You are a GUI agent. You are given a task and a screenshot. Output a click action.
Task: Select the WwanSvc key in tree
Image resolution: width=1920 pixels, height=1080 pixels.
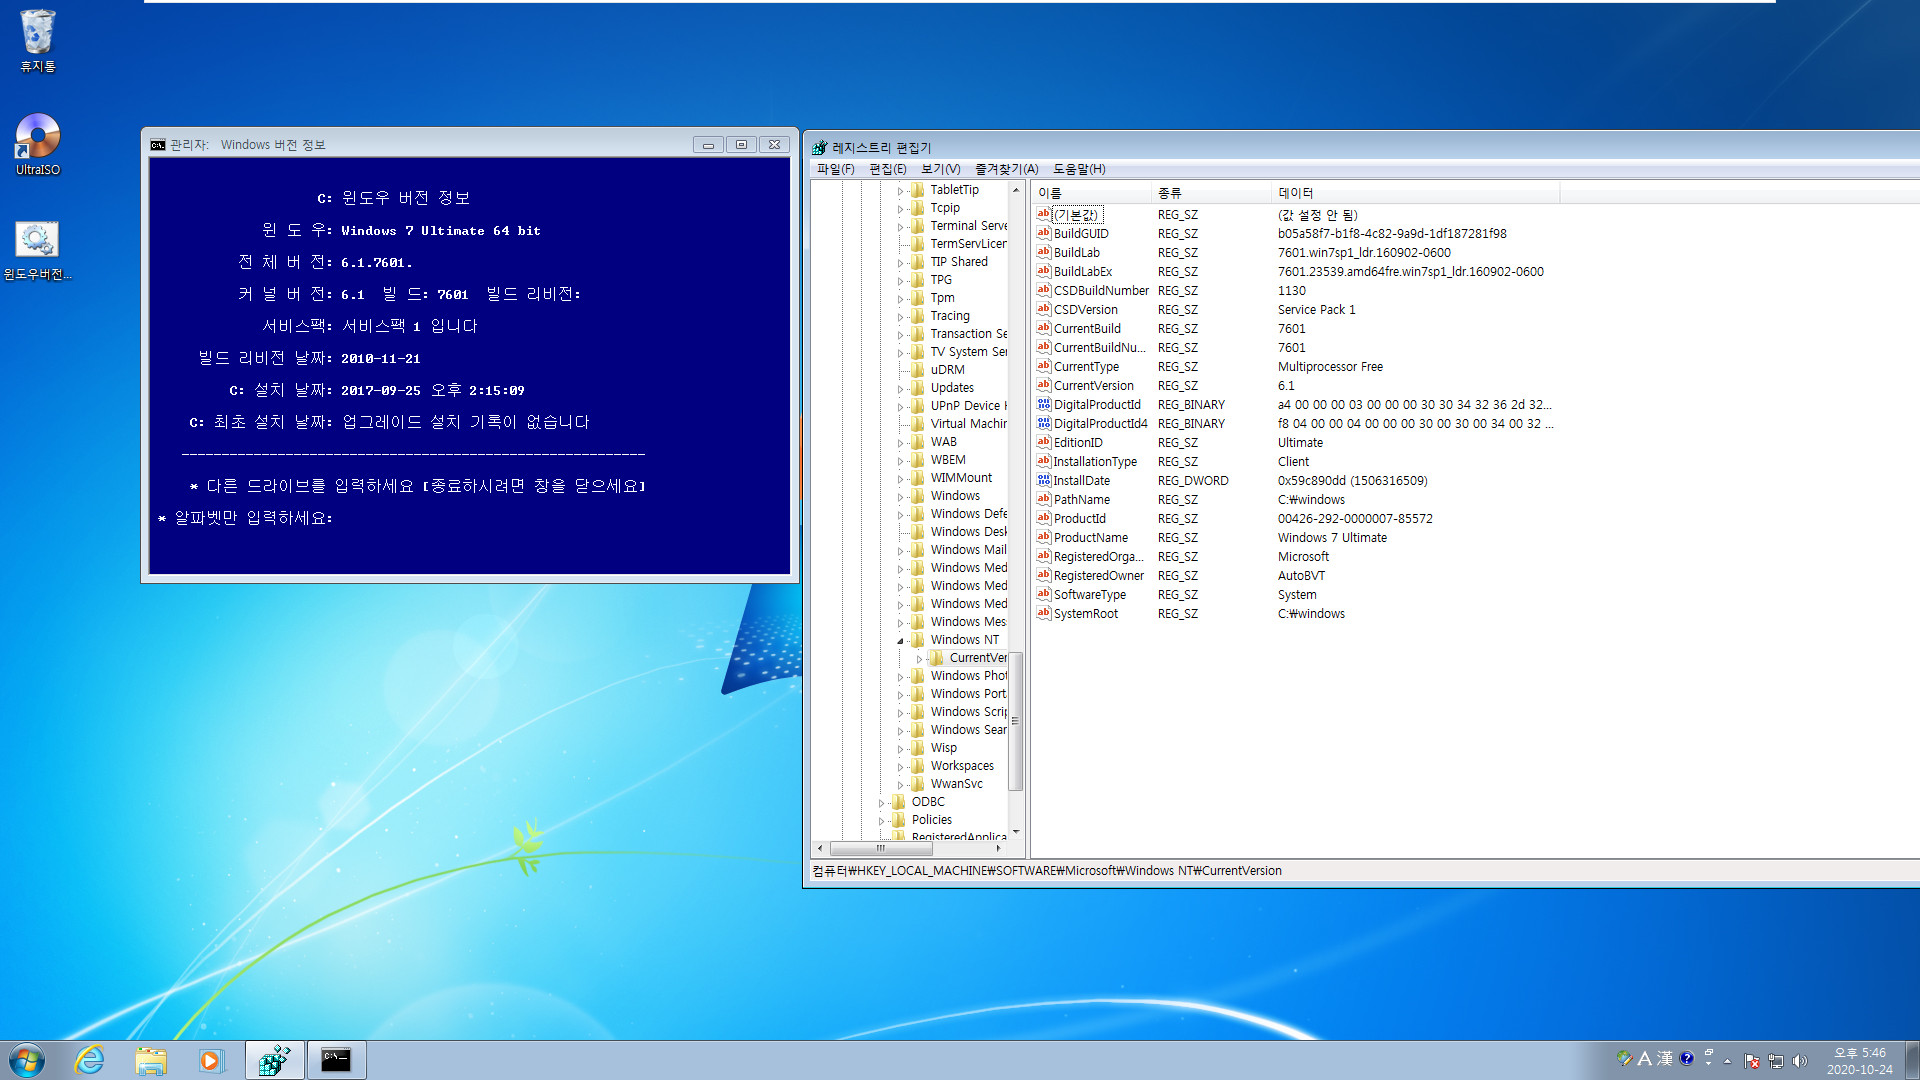[x=956, y=784]
